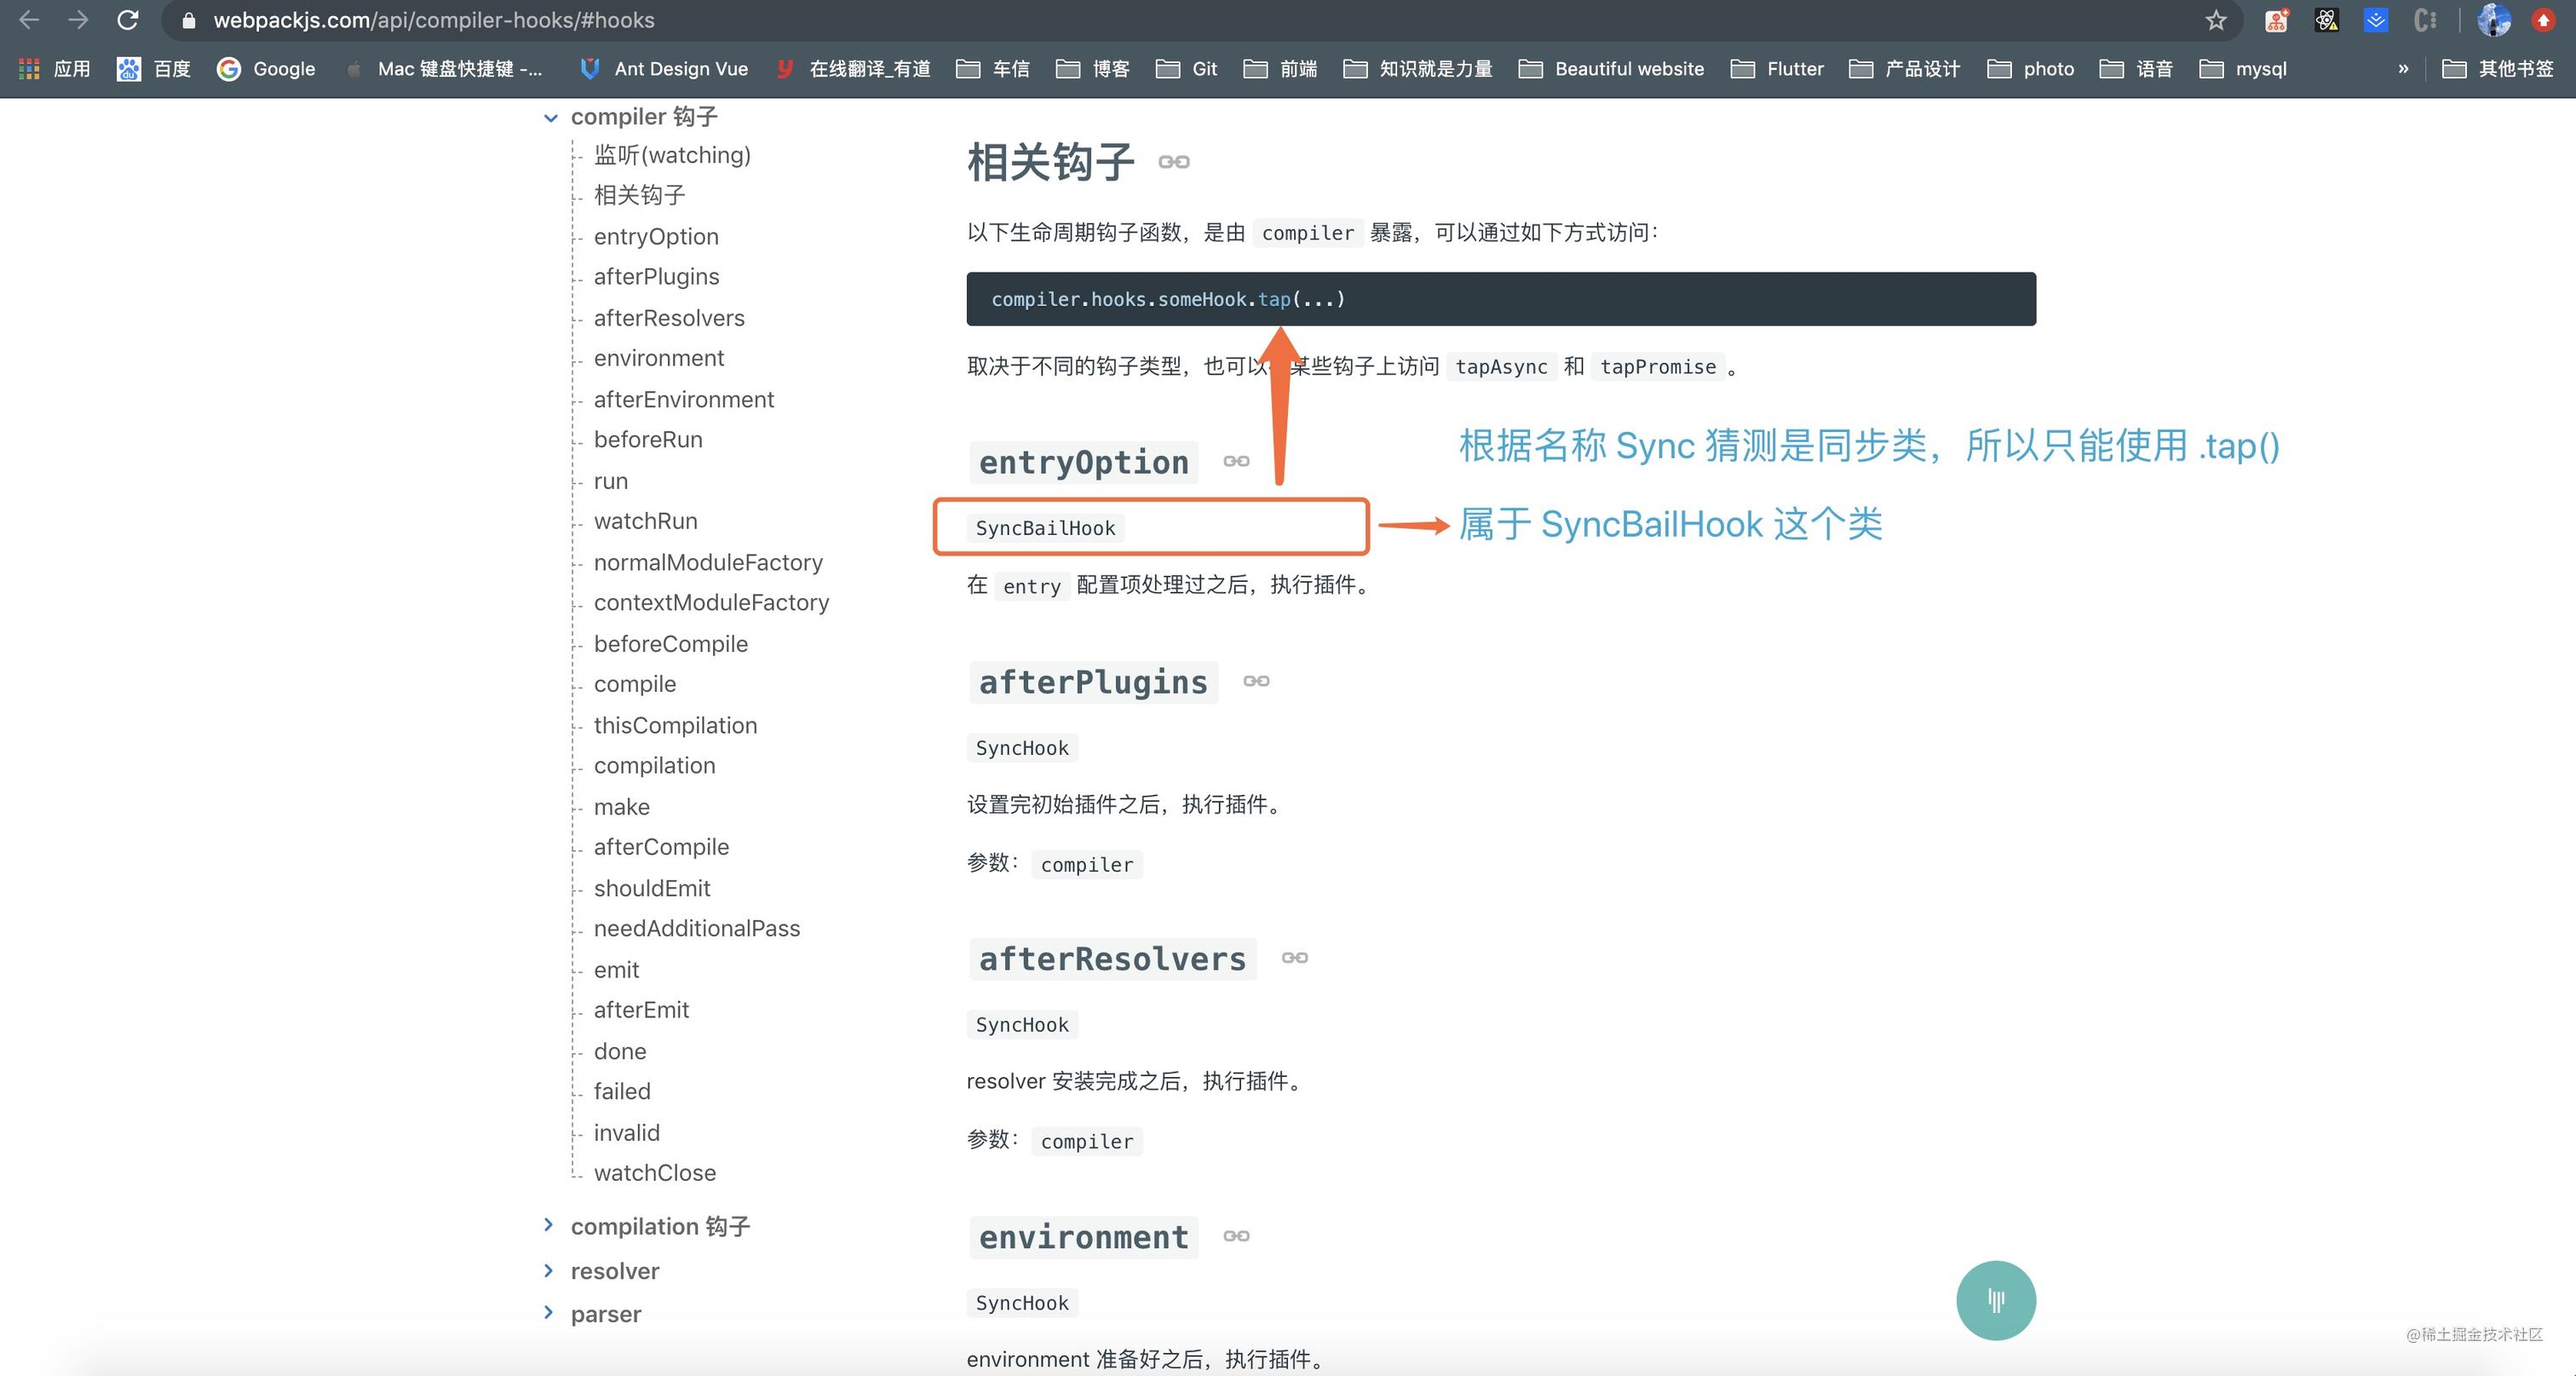Go to 监听(watching) in sidebar
Viewport: 2576px width, 1376px height.
click(672, 155)
